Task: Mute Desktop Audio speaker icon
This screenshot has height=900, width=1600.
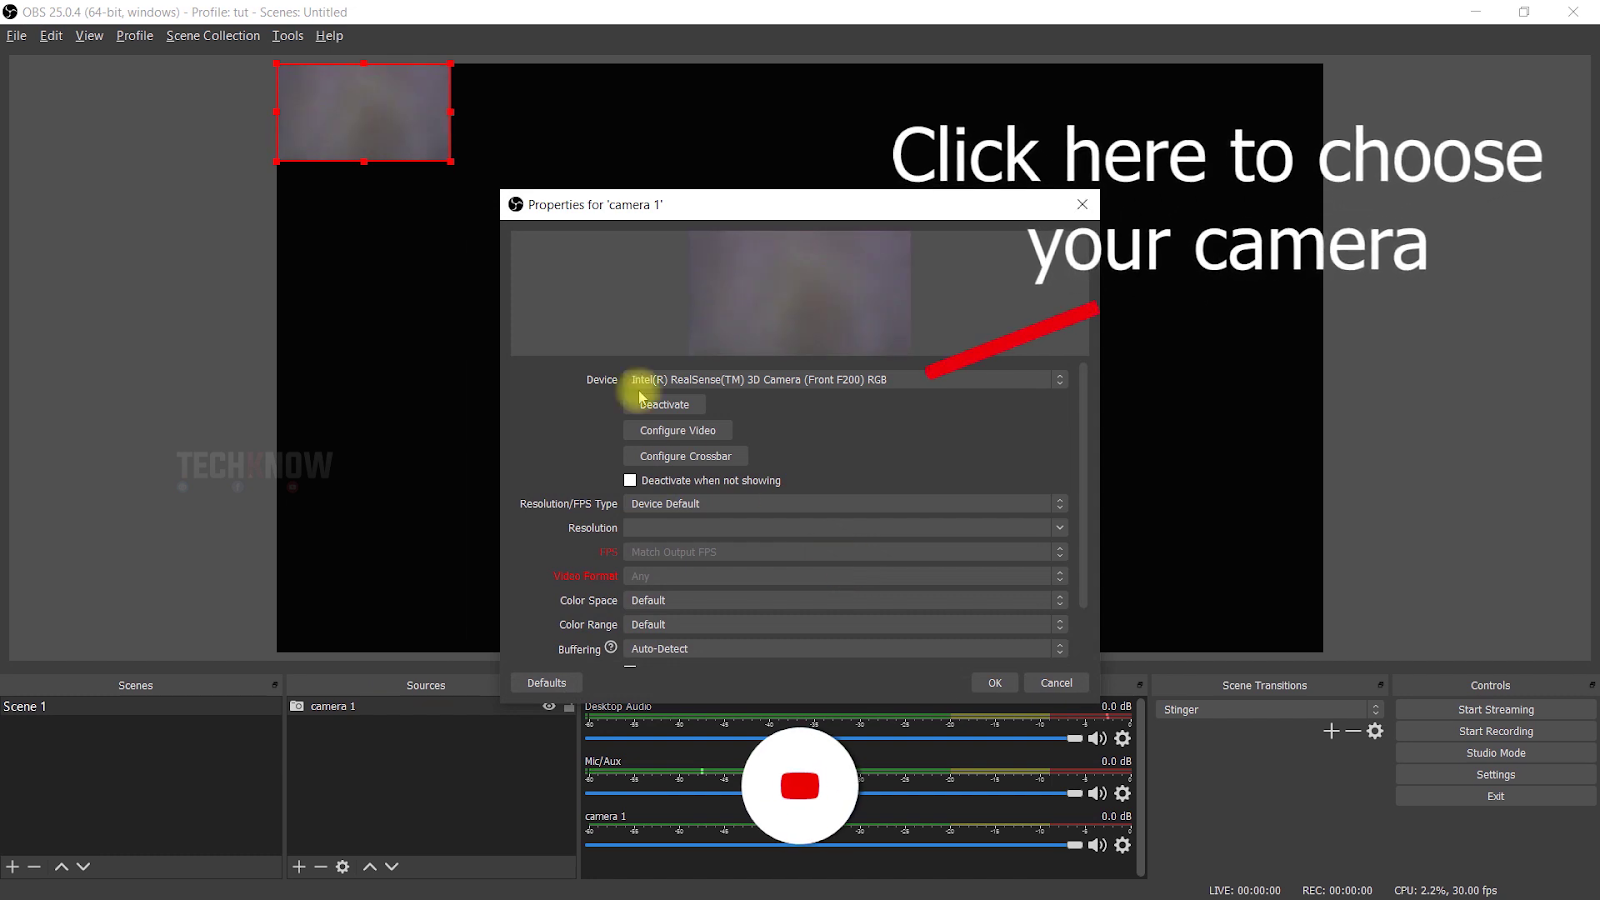Action: (x=1098, y=738)
